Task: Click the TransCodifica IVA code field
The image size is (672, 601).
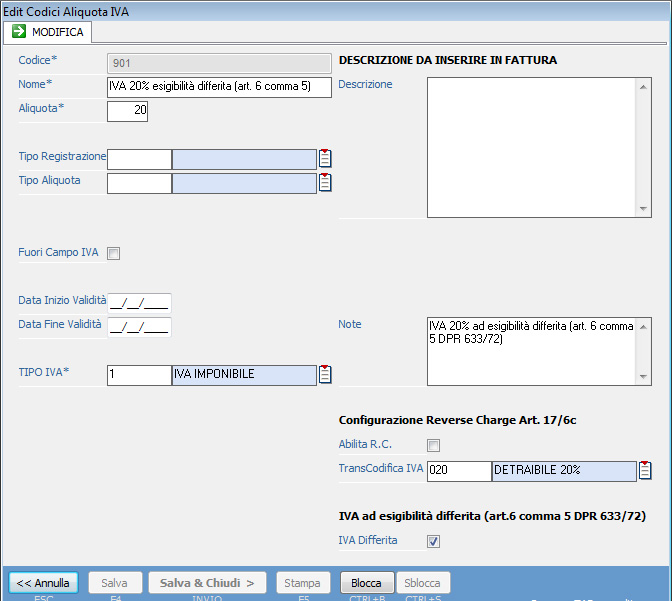Action: [x=458, y=470]
